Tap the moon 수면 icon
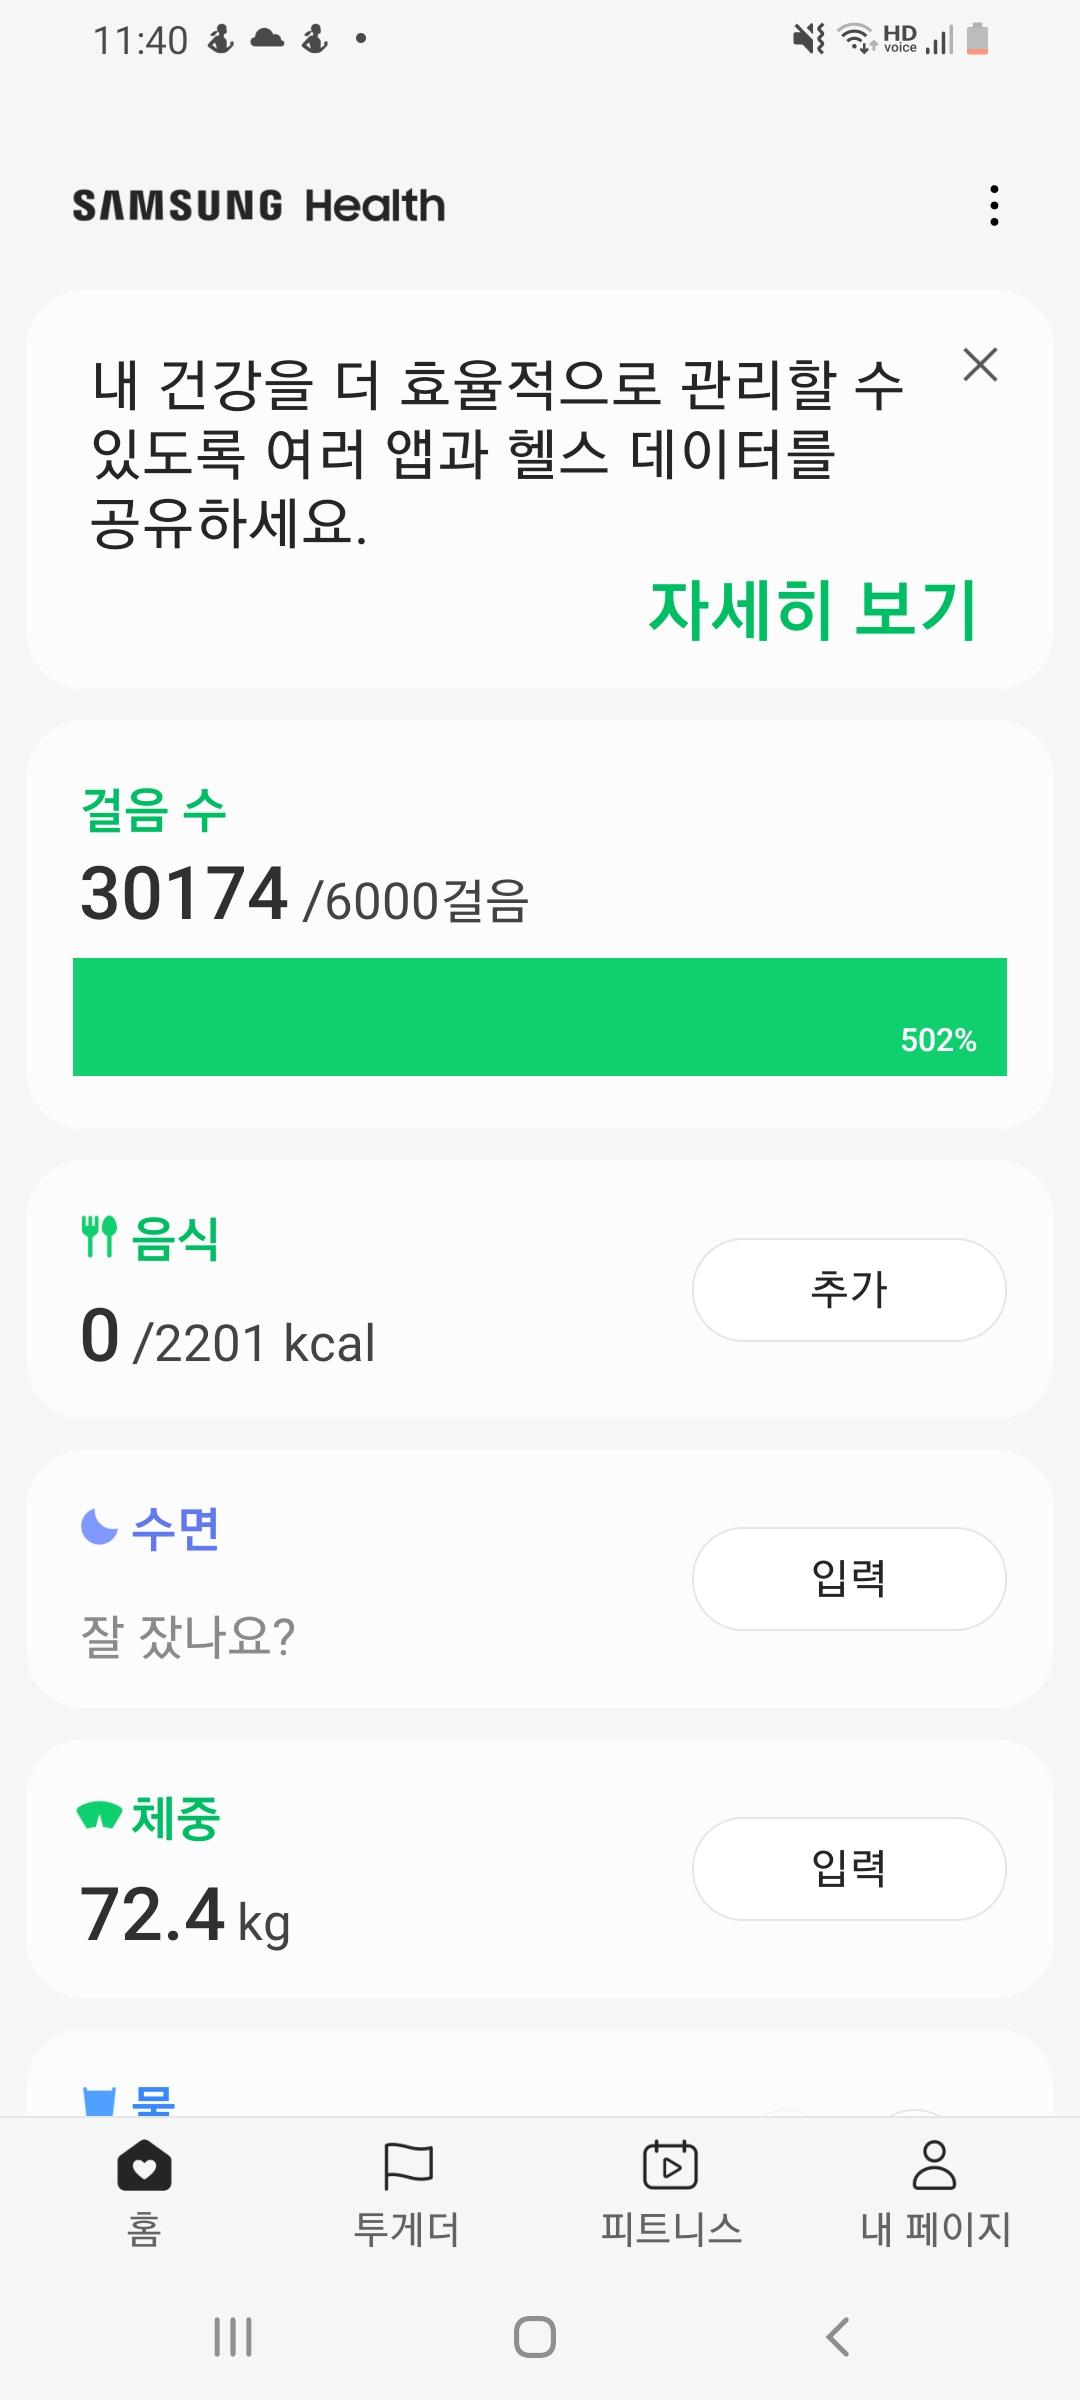1080x2400 pixels. [99, 1527]
